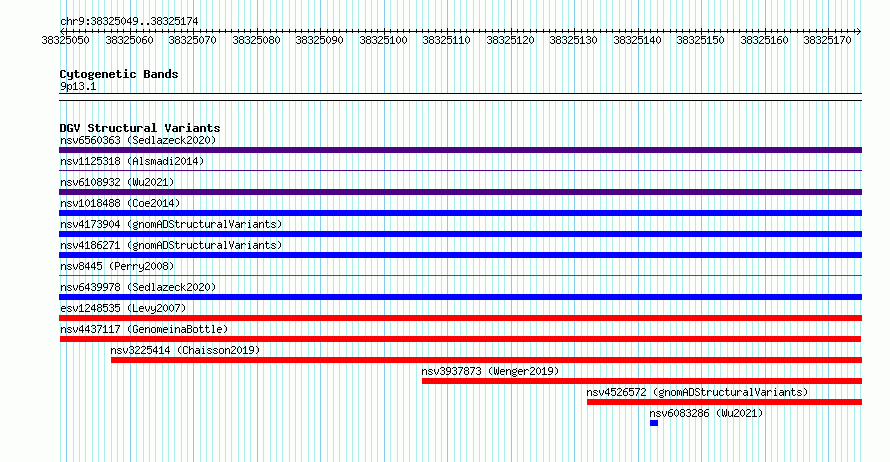
Task: Open variant label nsv8445 (Perry2008)
Action: coord(117,266)
